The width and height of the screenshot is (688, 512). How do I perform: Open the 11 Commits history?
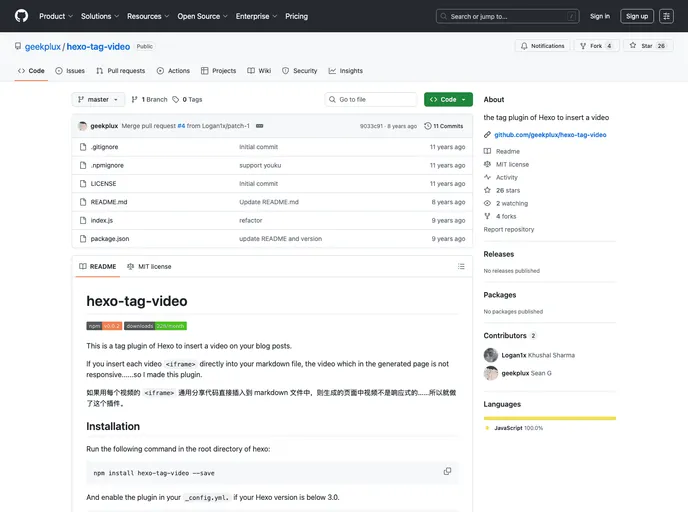click(x=444, y=126)
